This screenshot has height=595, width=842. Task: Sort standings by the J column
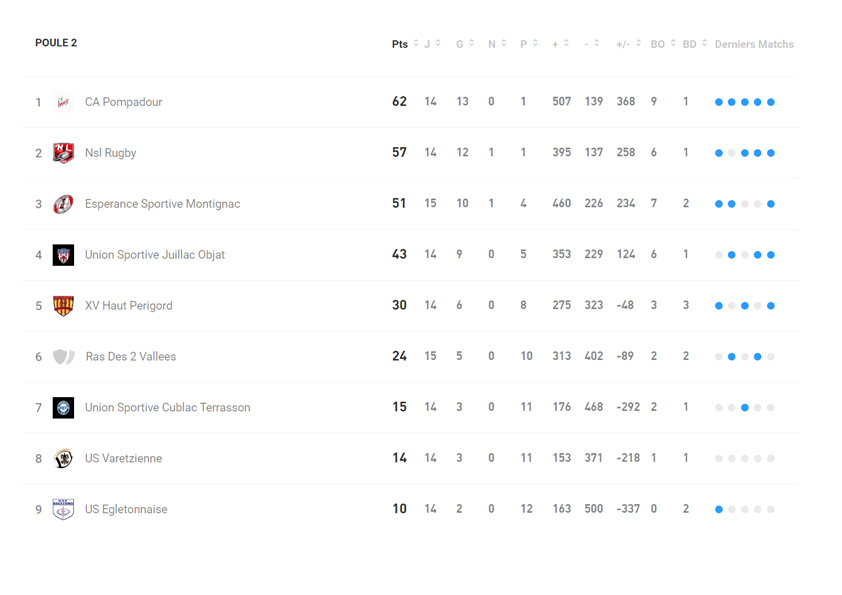432,44
